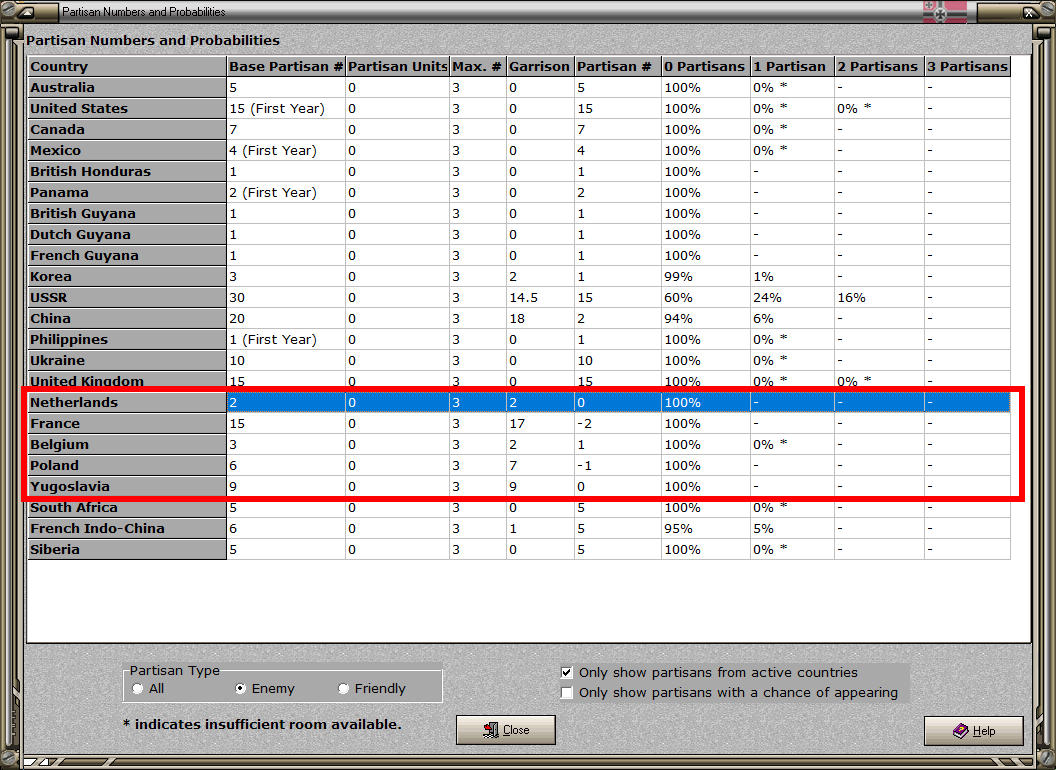The height and width of the screenshot is (770, 1056).
Task: Click the Country column header
Action: tap(127, 66)
